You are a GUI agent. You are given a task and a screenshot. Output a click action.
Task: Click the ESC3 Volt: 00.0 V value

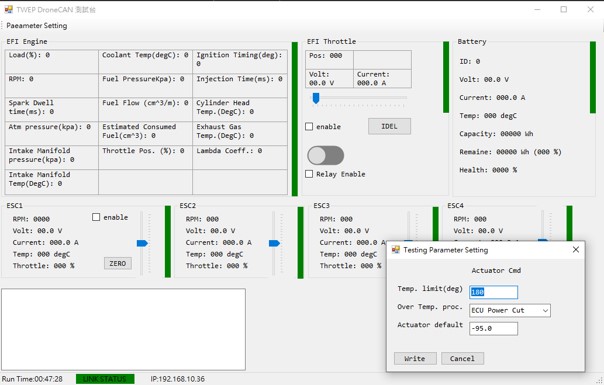coord(344,231)
